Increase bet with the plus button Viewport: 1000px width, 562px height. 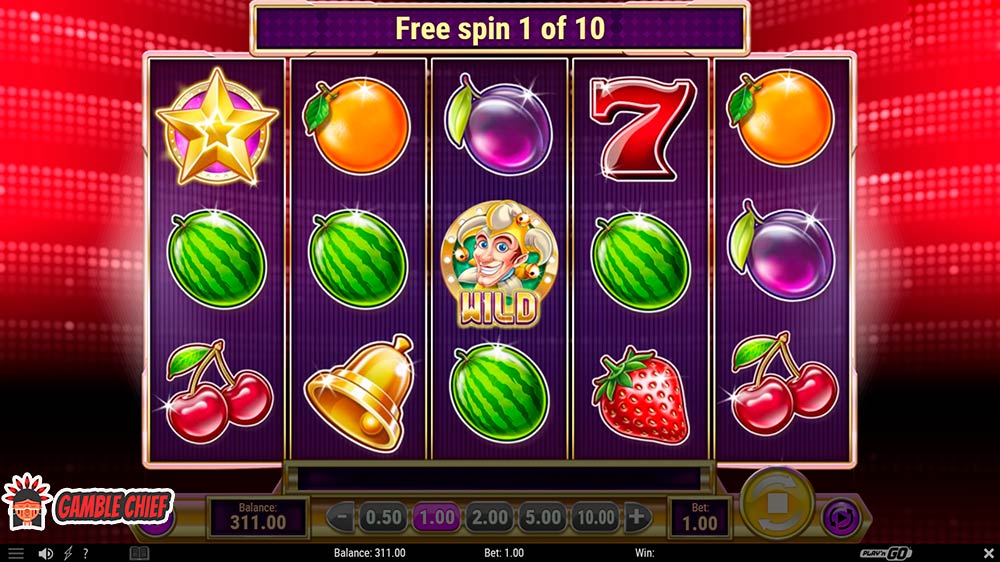(636, 517)
